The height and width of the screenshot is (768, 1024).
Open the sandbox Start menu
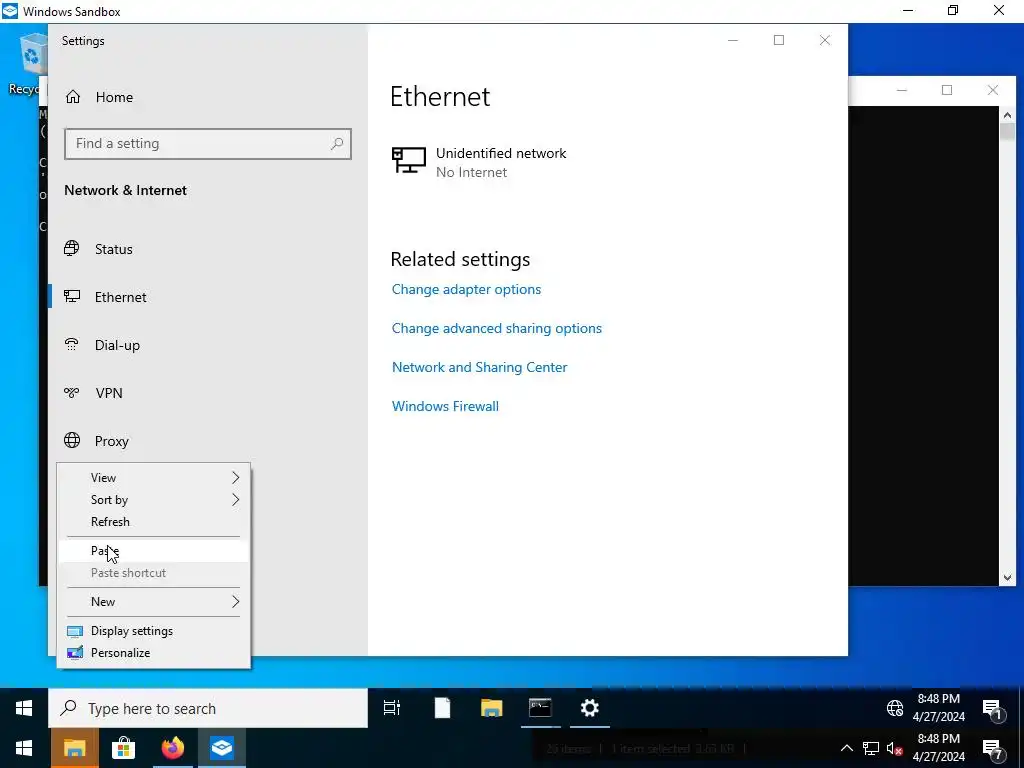coord(24,708)
